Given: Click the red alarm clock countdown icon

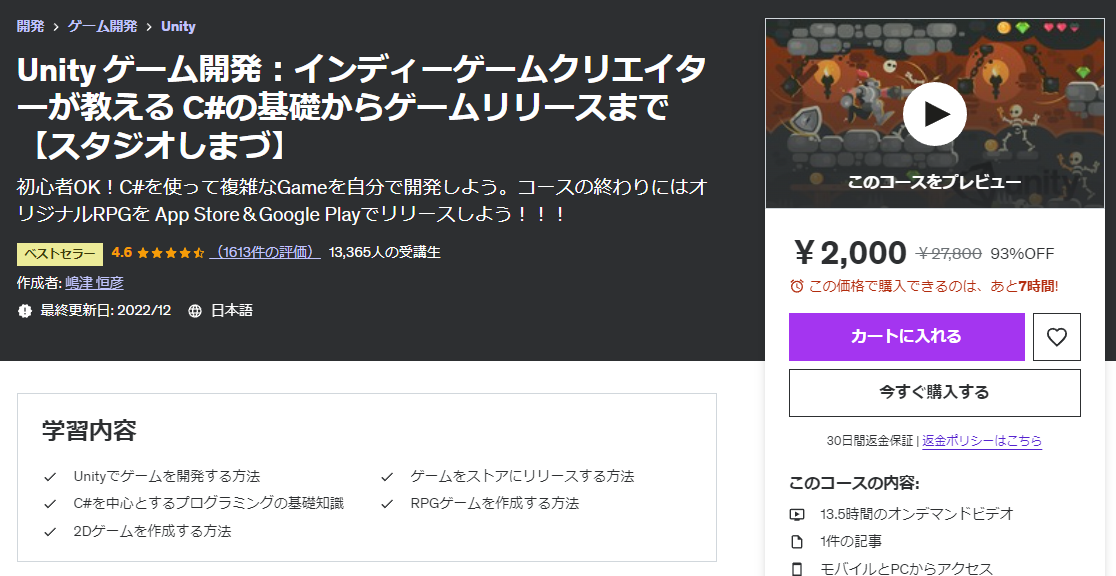Looking at the screenshot, I should click(798, 285).
